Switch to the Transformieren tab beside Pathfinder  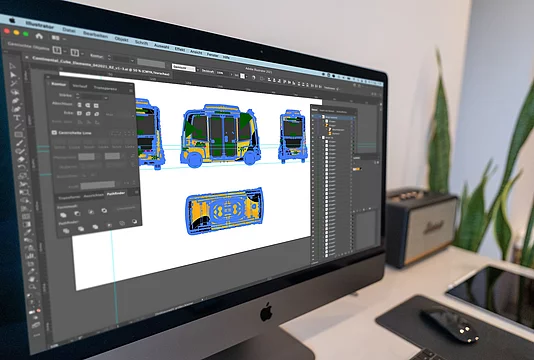tap(69, 197)
